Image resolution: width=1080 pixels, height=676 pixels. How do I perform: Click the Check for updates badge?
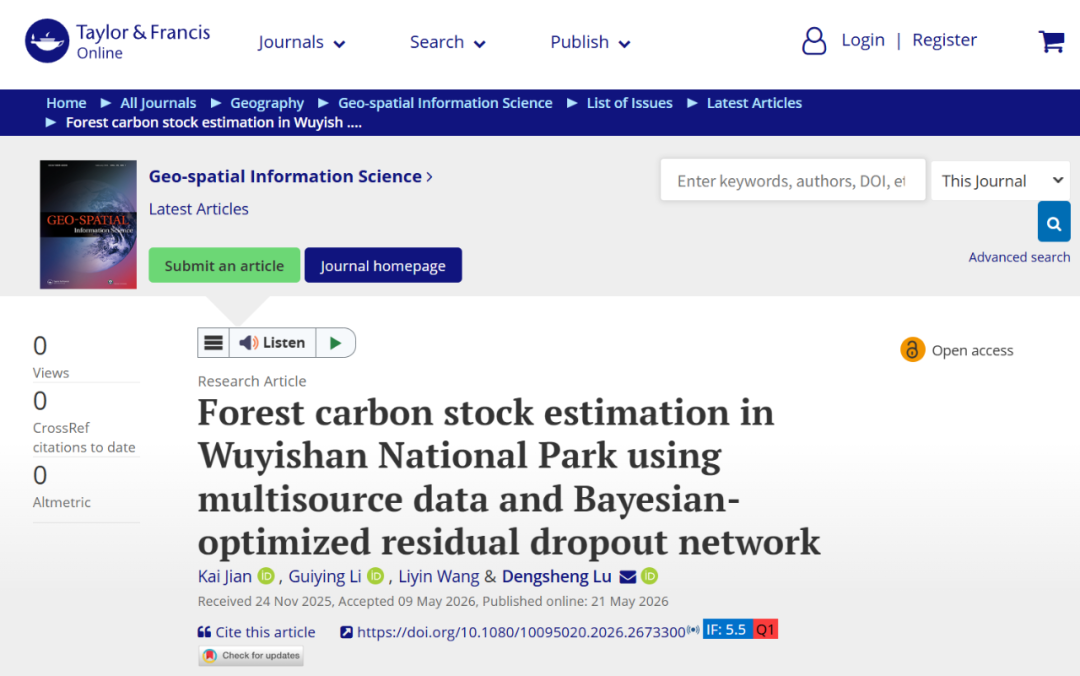pyautogui.click(x=251, y=655)
